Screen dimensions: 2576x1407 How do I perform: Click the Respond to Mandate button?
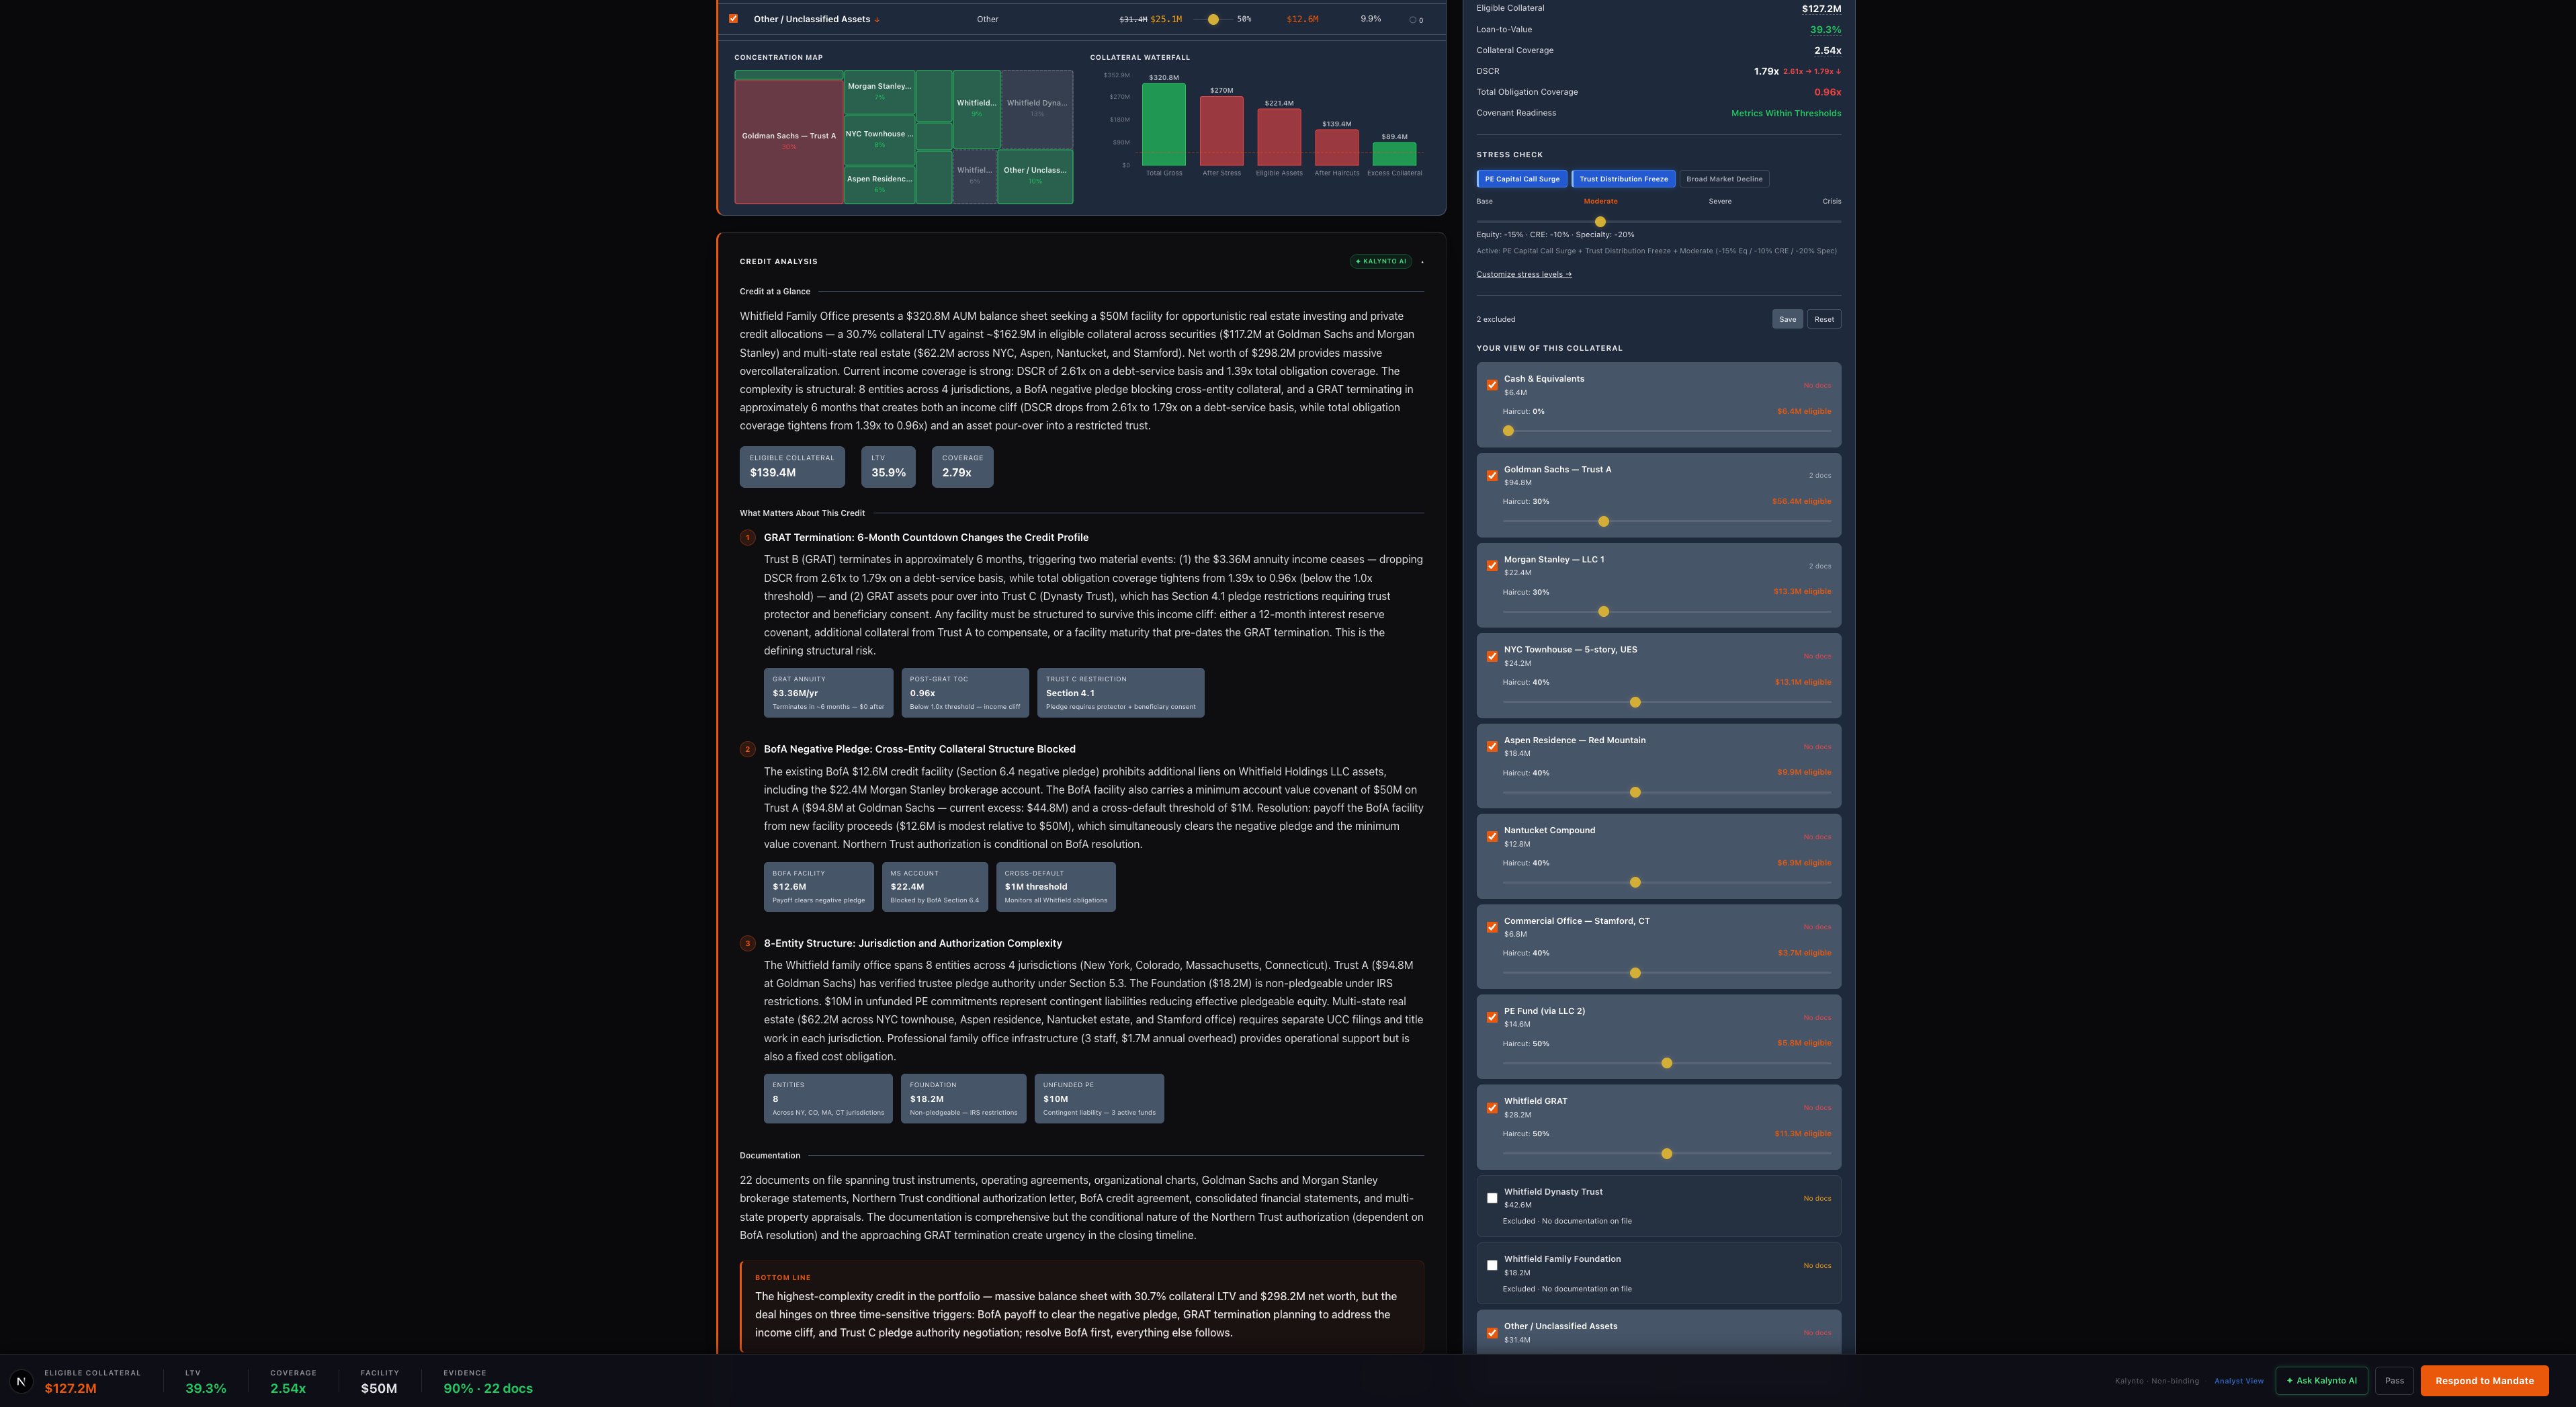tap(2484, 1380)
